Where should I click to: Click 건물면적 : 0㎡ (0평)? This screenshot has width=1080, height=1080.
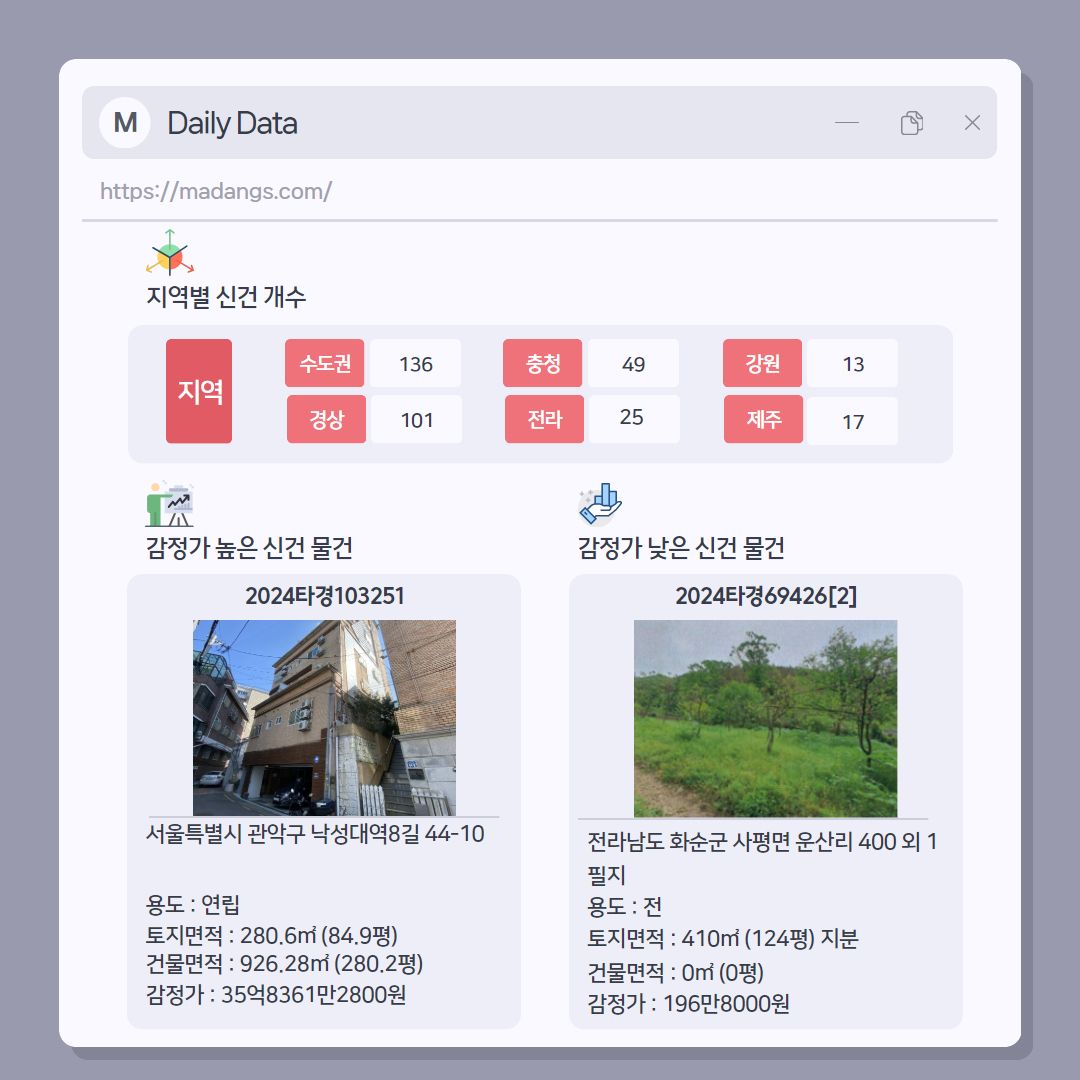(x=675, y=973)
